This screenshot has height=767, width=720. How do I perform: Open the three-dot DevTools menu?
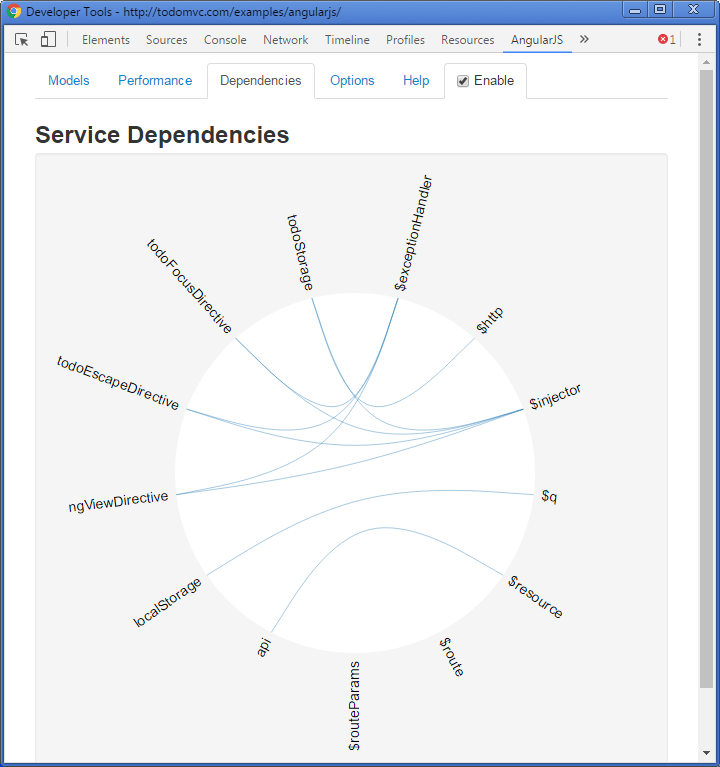click(x=699, y=40)
